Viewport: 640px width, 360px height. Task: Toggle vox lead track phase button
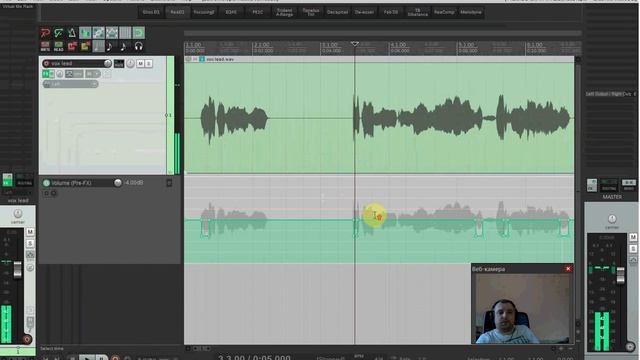pos(60,74)
